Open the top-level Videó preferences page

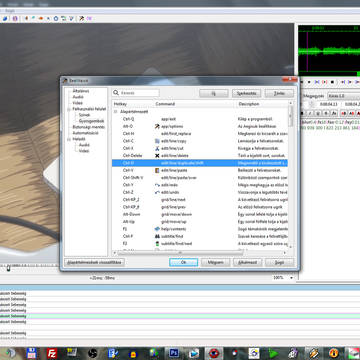78,103
